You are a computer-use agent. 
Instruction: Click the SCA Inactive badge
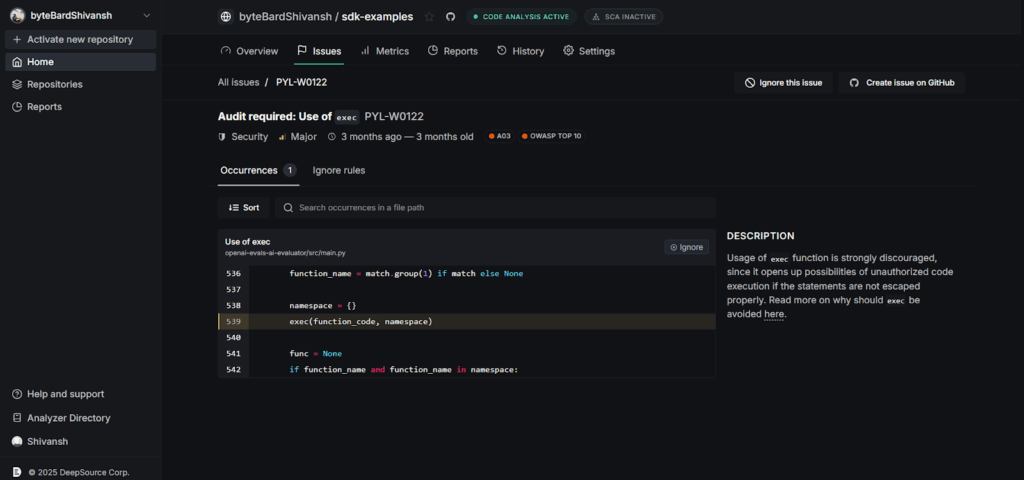(624, 16)
